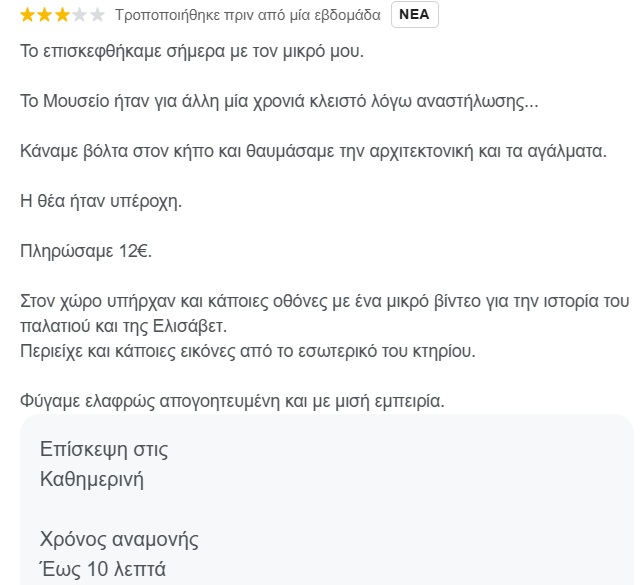Click the 'Επίσκεψη στις' label
This screenshot has height=585, width=644.
click(104, 449)
